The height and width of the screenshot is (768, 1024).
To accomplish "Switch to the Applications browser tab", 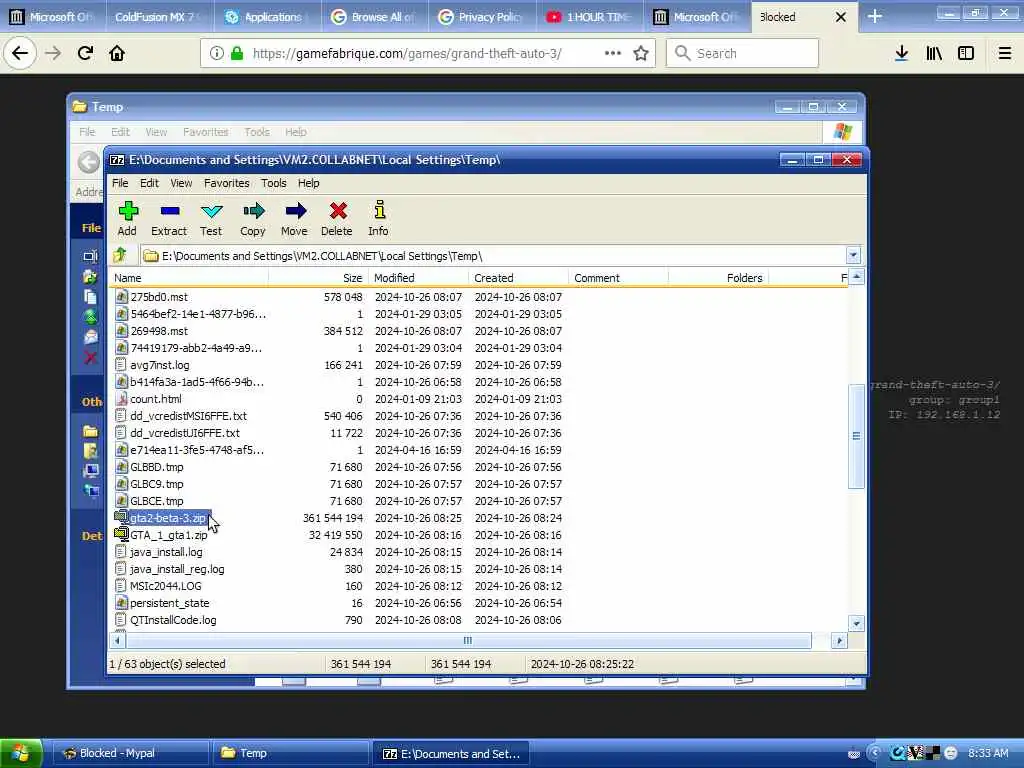I will (268, 17).
